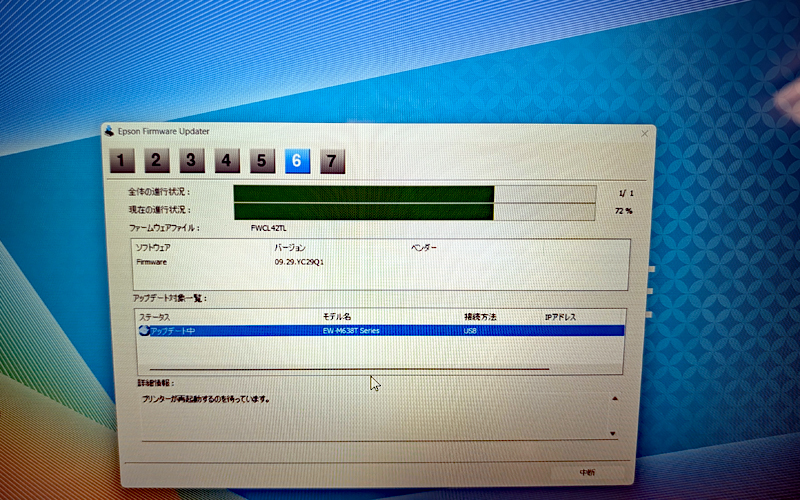Click the アップデート対象一覧 label

(x=170, y=298)
